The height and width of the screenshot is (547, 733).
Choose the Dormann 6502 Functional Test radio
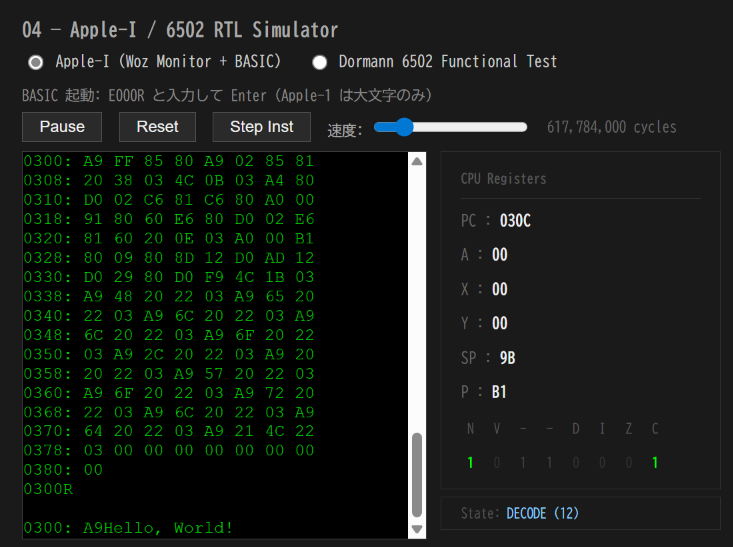tap(320, 62)
